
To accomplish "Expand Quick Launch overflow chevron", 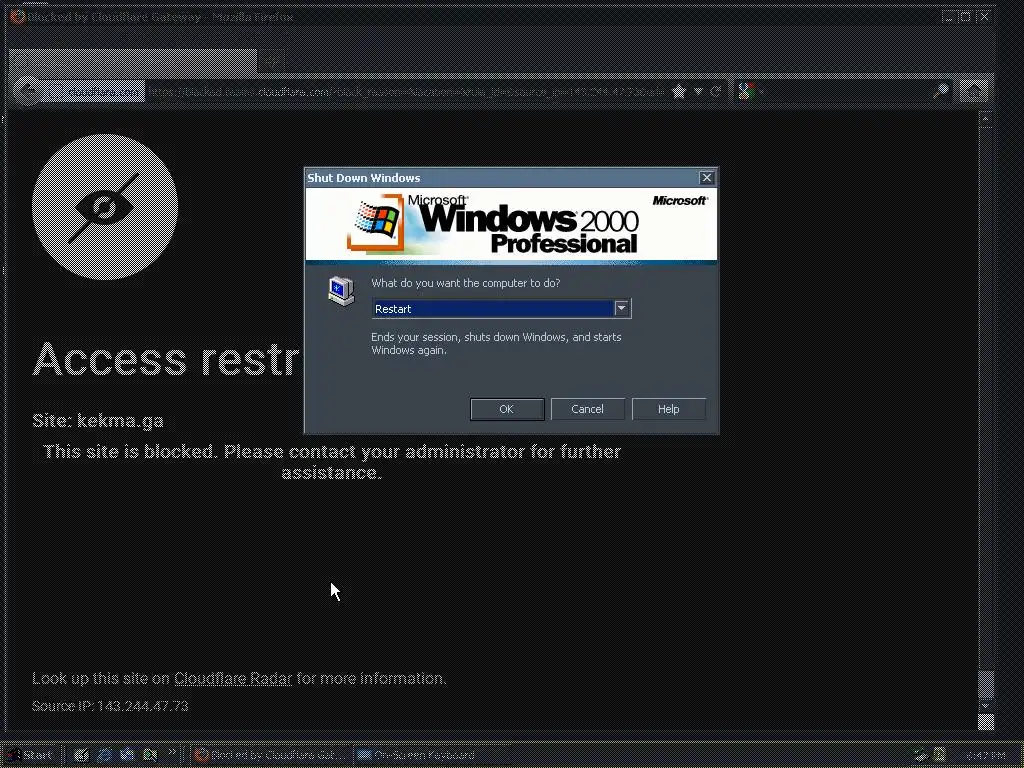I will point(172,752).
